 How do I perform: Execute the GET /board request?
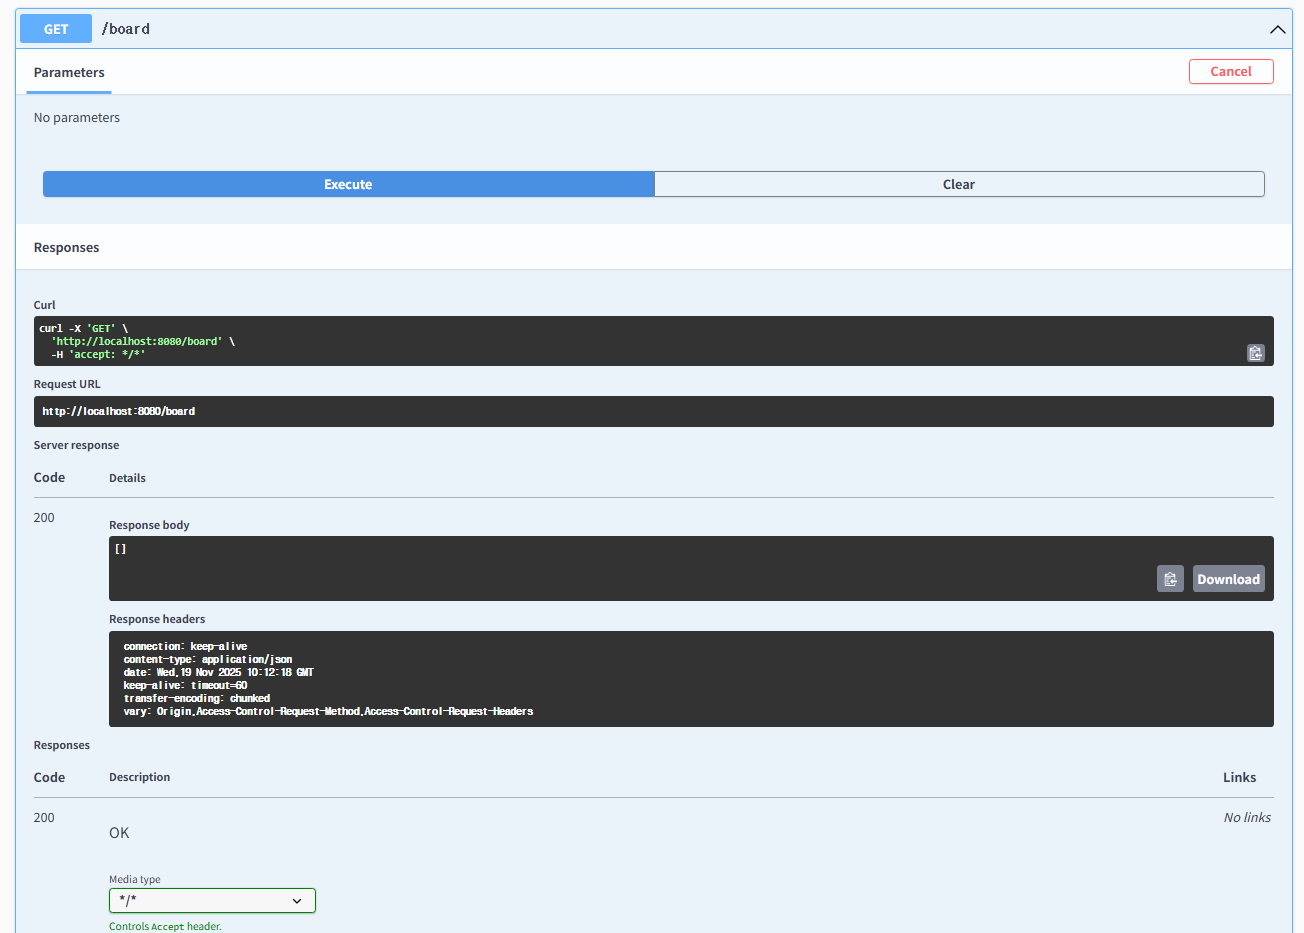[348, 184]
